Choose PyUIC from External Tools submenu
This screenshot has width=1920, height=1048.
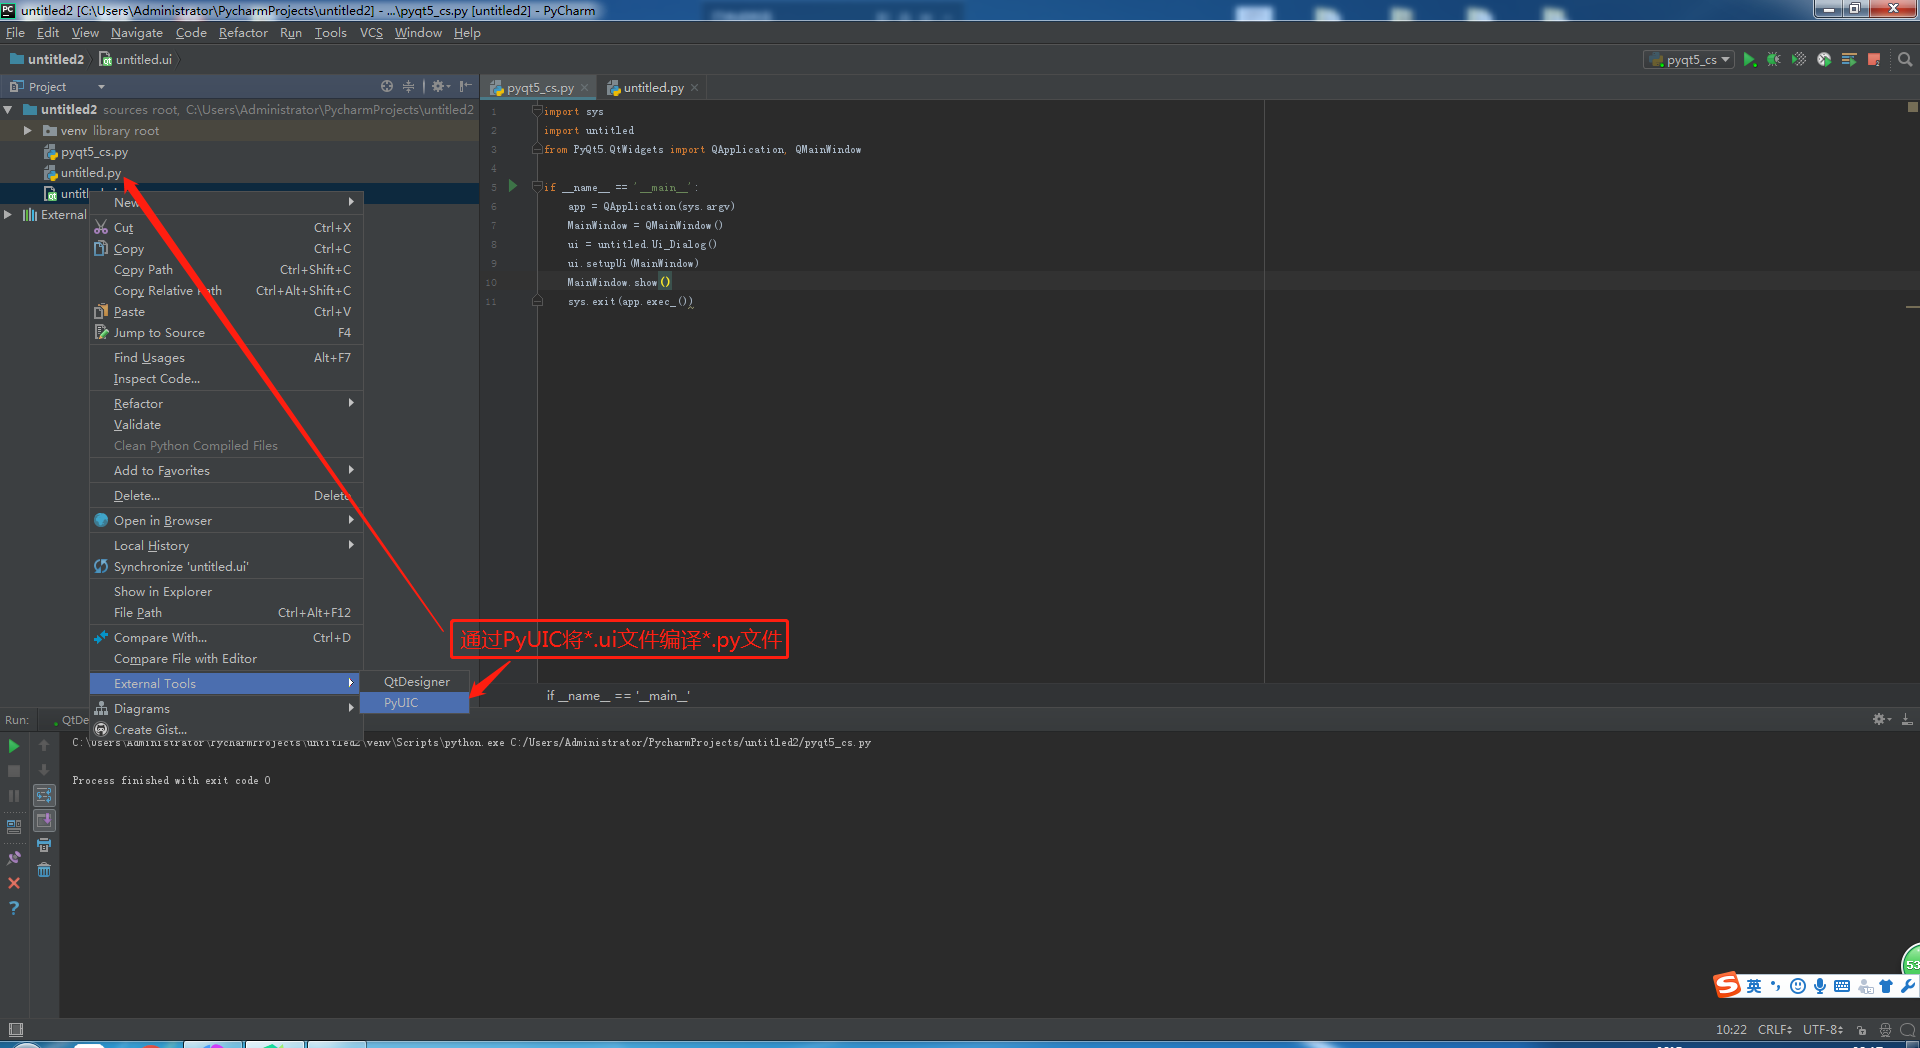[x=415, y=703]
